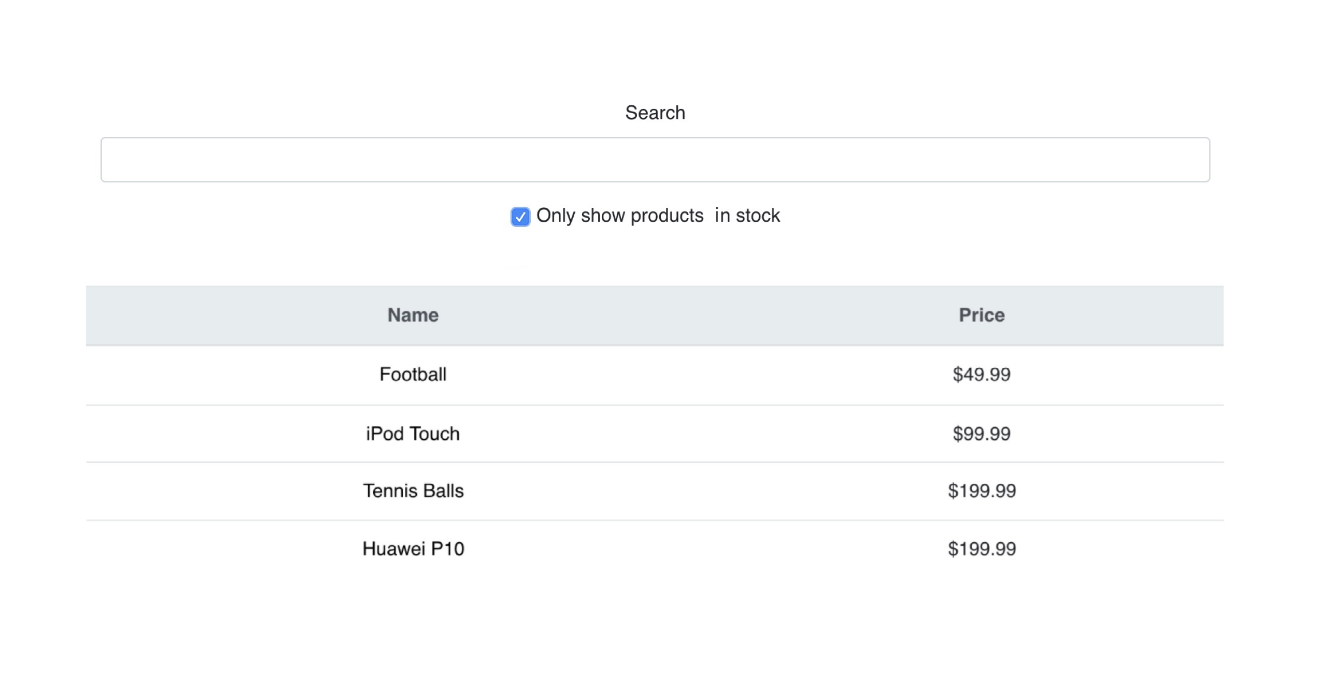The width and height of the screenshot is (1336, 686).
Task: Click the $199.99 price in the Huawei P10 row
Action: pyautogui.click(x=981, y=549)
